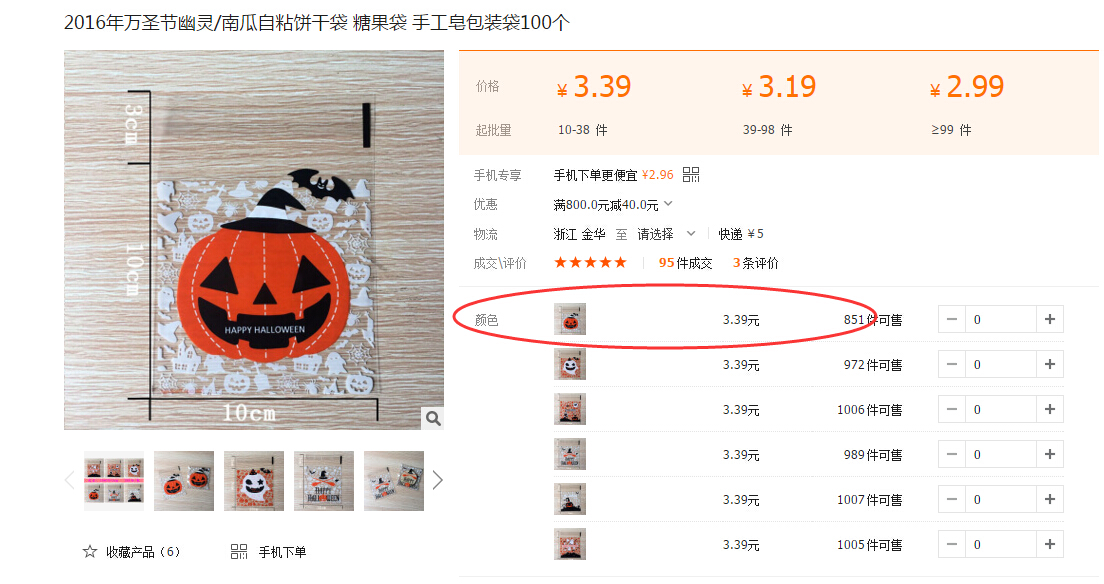
Task: Select the ghost color swatch with 972 available
Action: [x=570, y=364]
